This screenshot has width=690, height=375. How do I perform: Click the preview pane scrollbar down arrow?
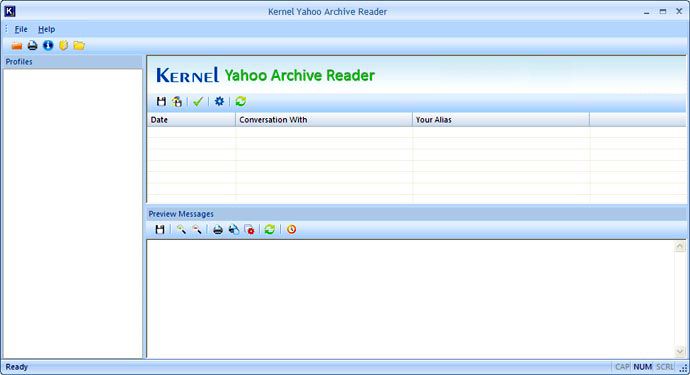(x=680, y=351)
